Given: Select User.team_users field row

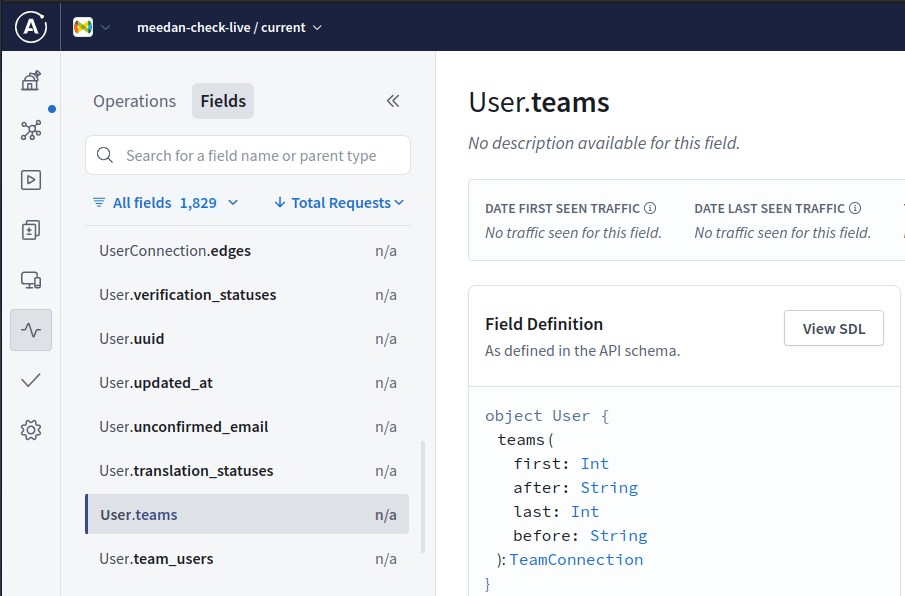Looking at the screenshot, I should [248, 559].
